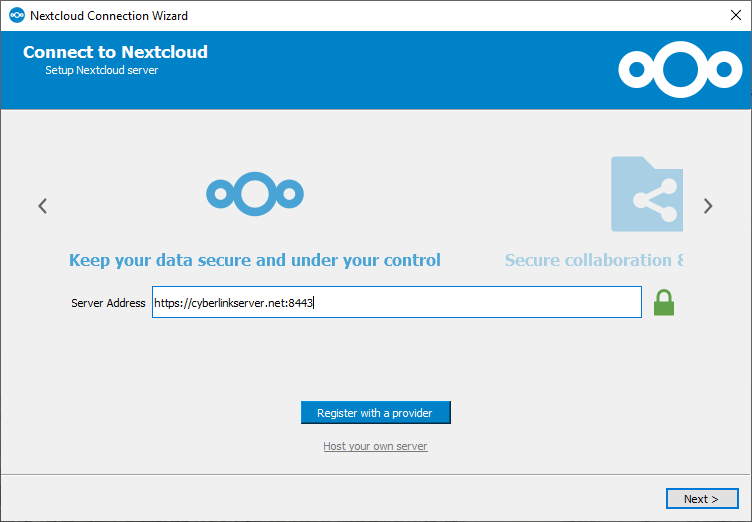Click the green padlock icon beside the address
752x522 pixels.
664,302
